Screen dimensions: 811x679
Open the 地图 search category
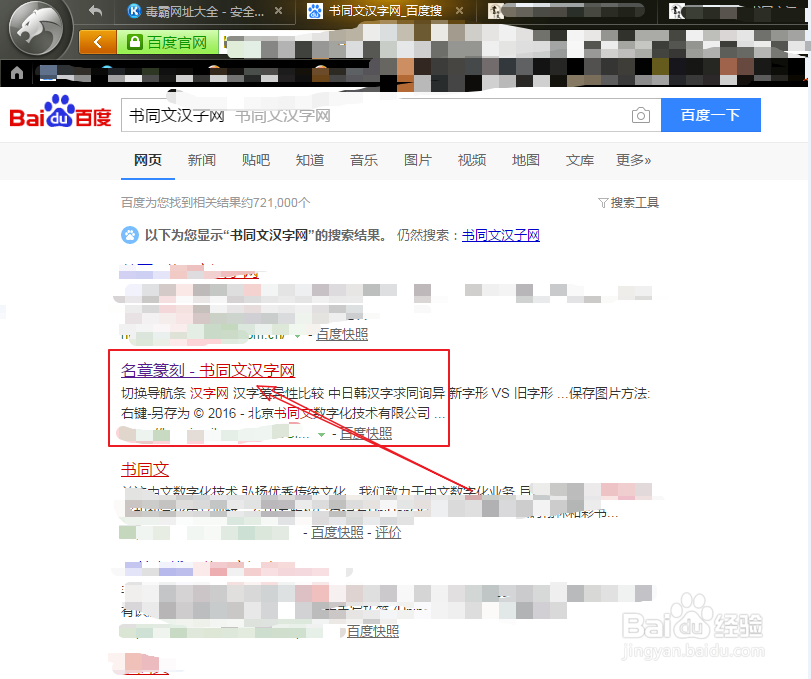click(525, 159)
